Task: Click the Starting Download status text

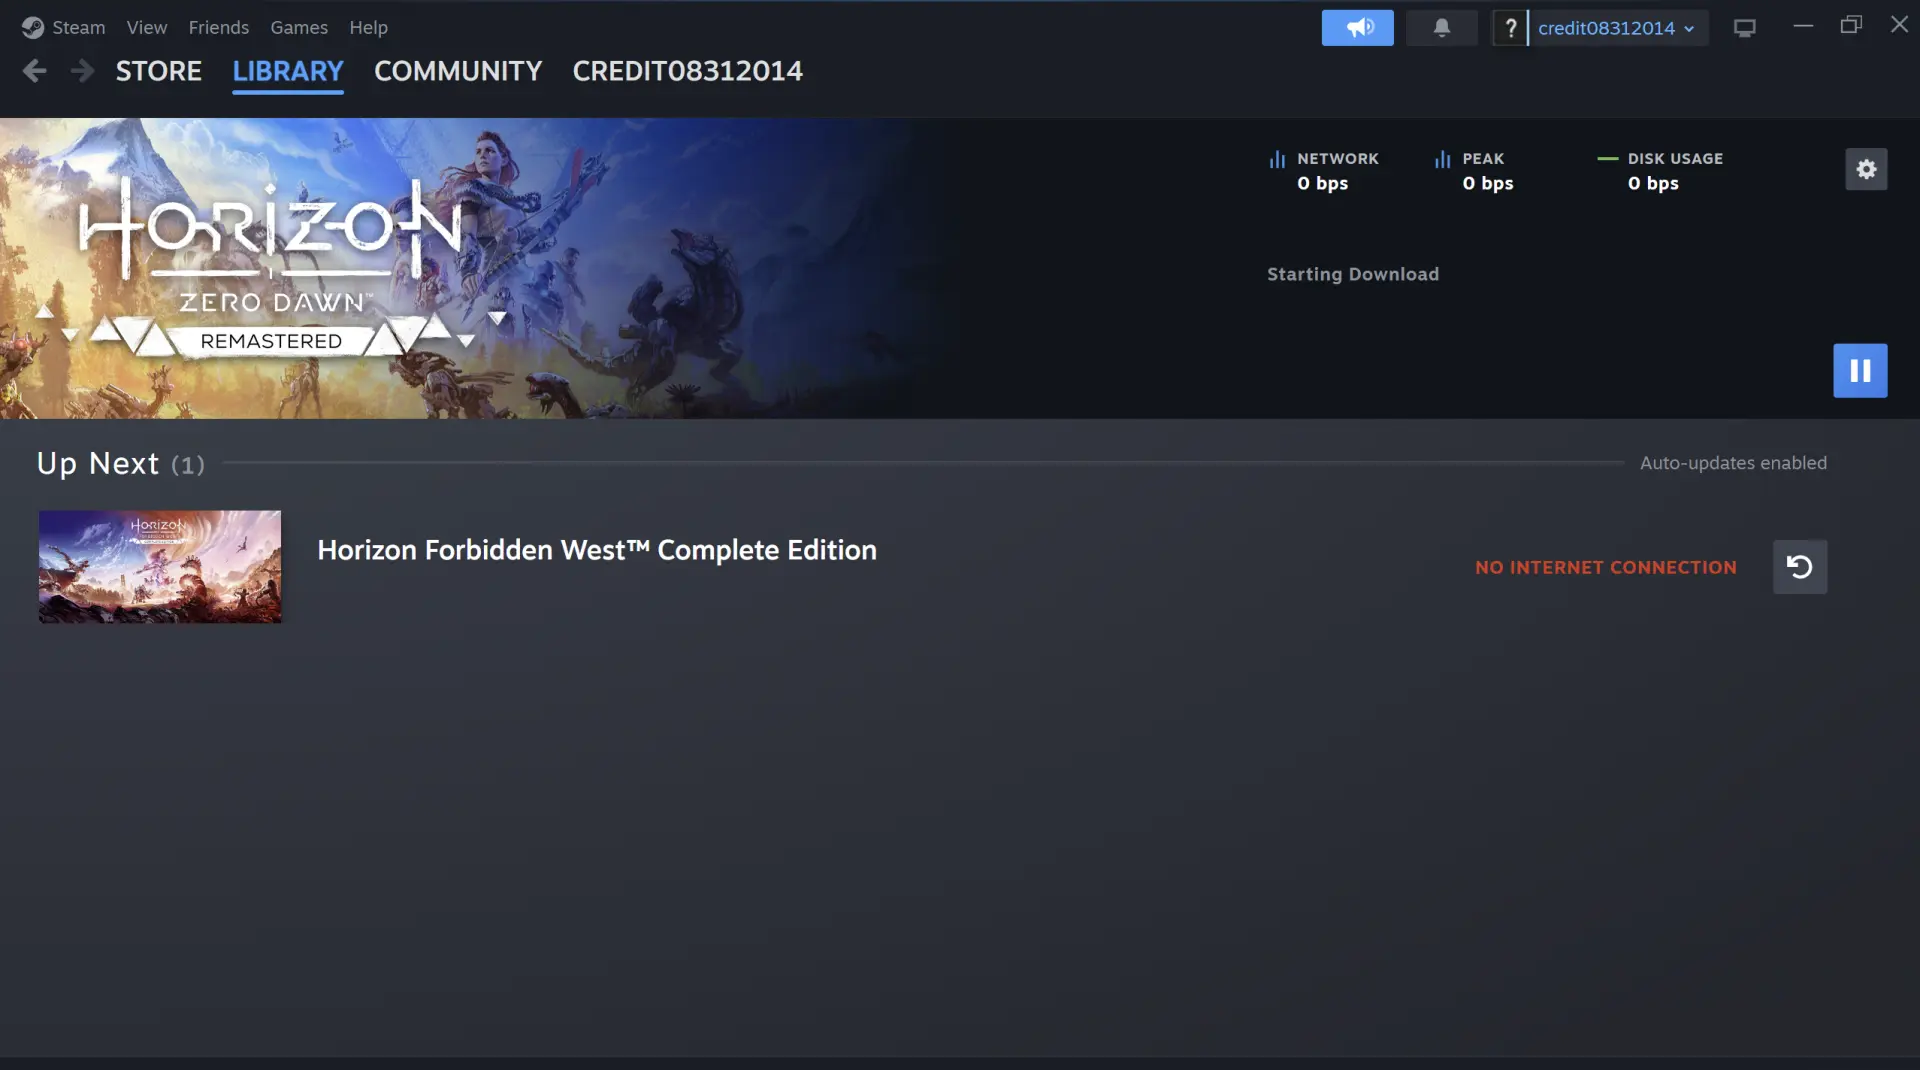Action: coord(1353,274)
